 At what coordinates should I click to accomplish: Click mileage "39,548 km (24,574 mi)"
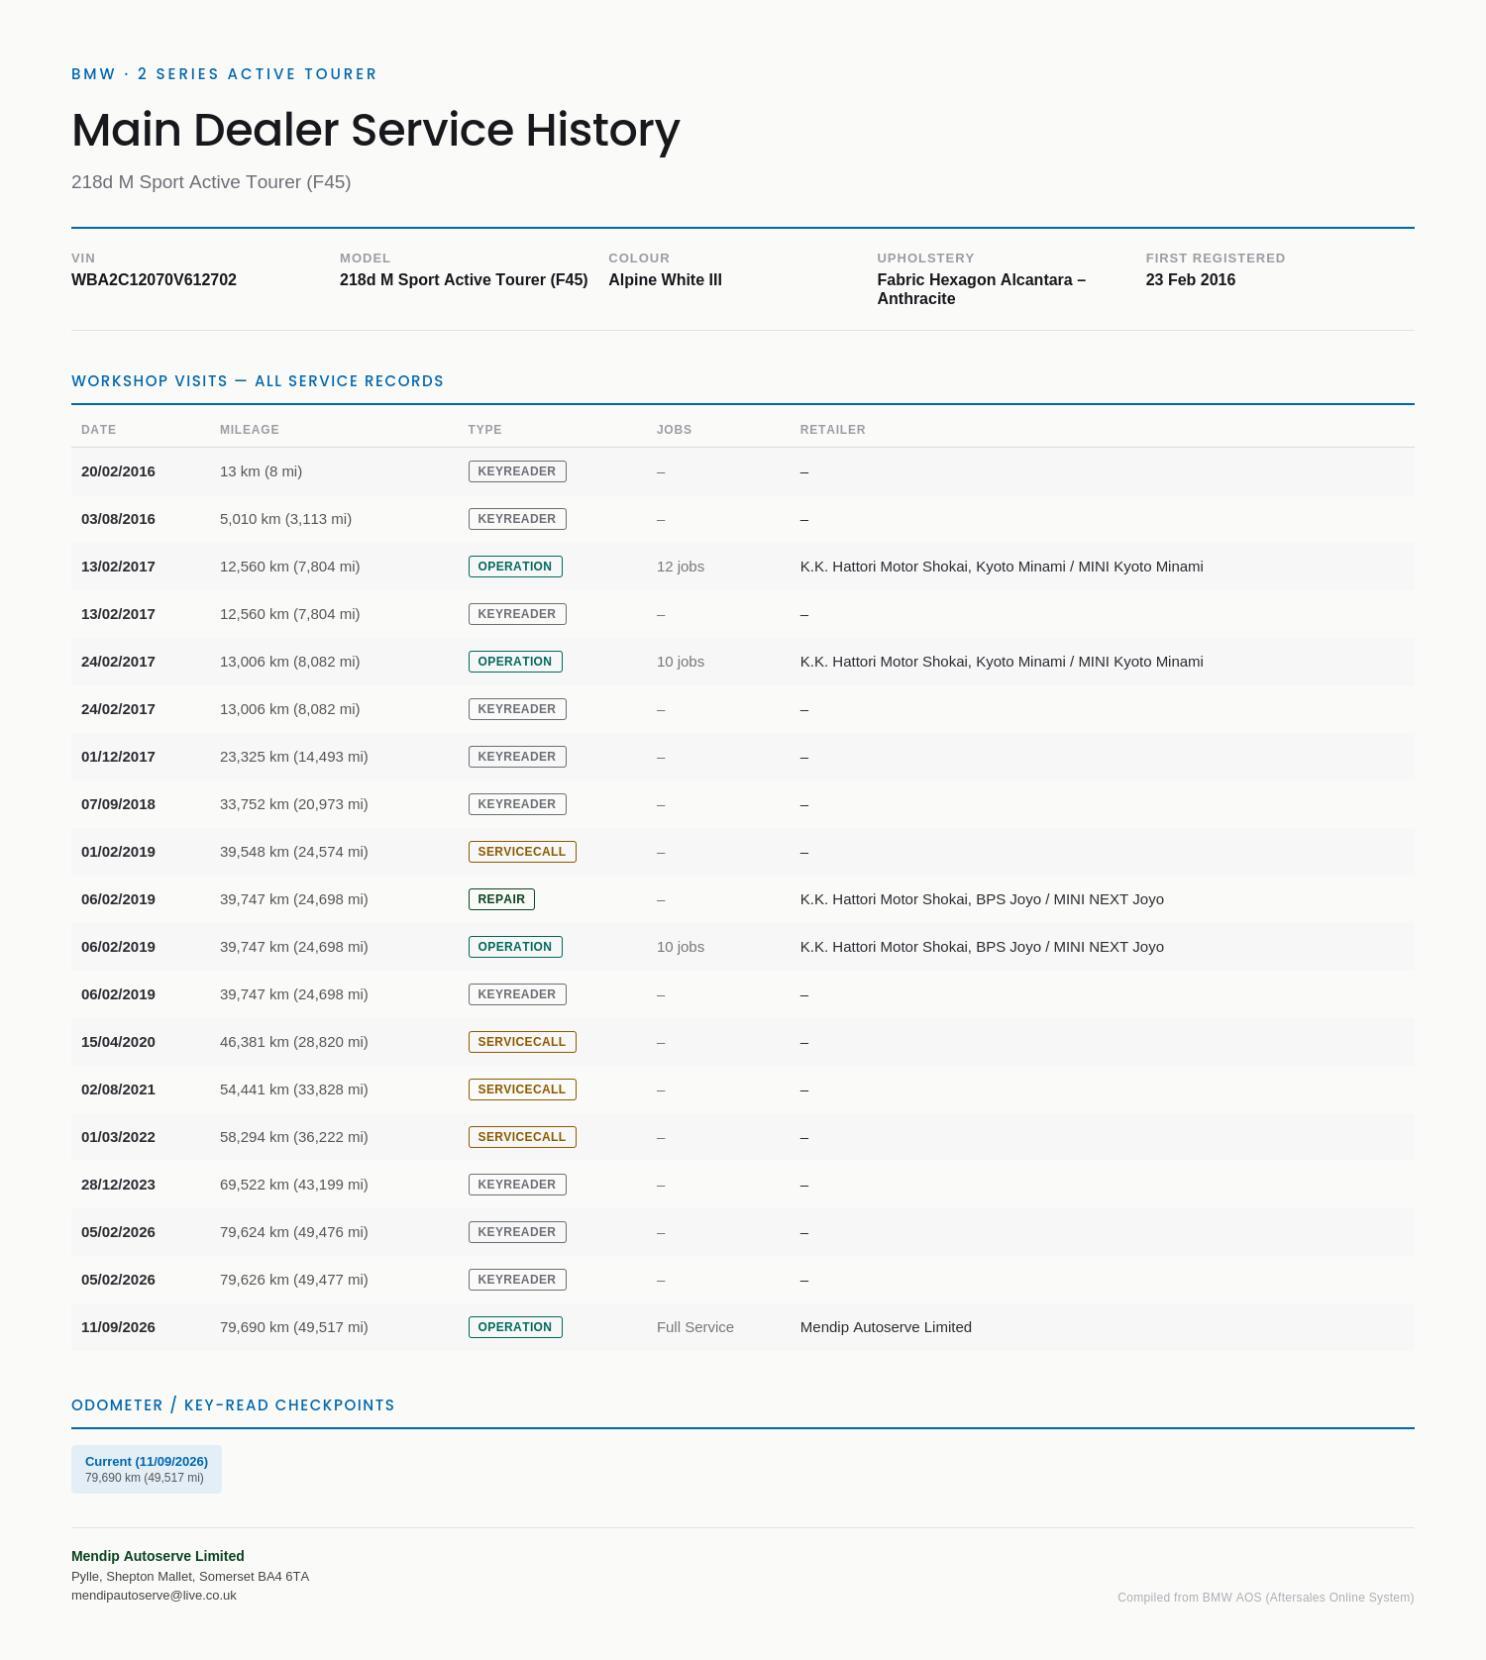click(294, 852)
